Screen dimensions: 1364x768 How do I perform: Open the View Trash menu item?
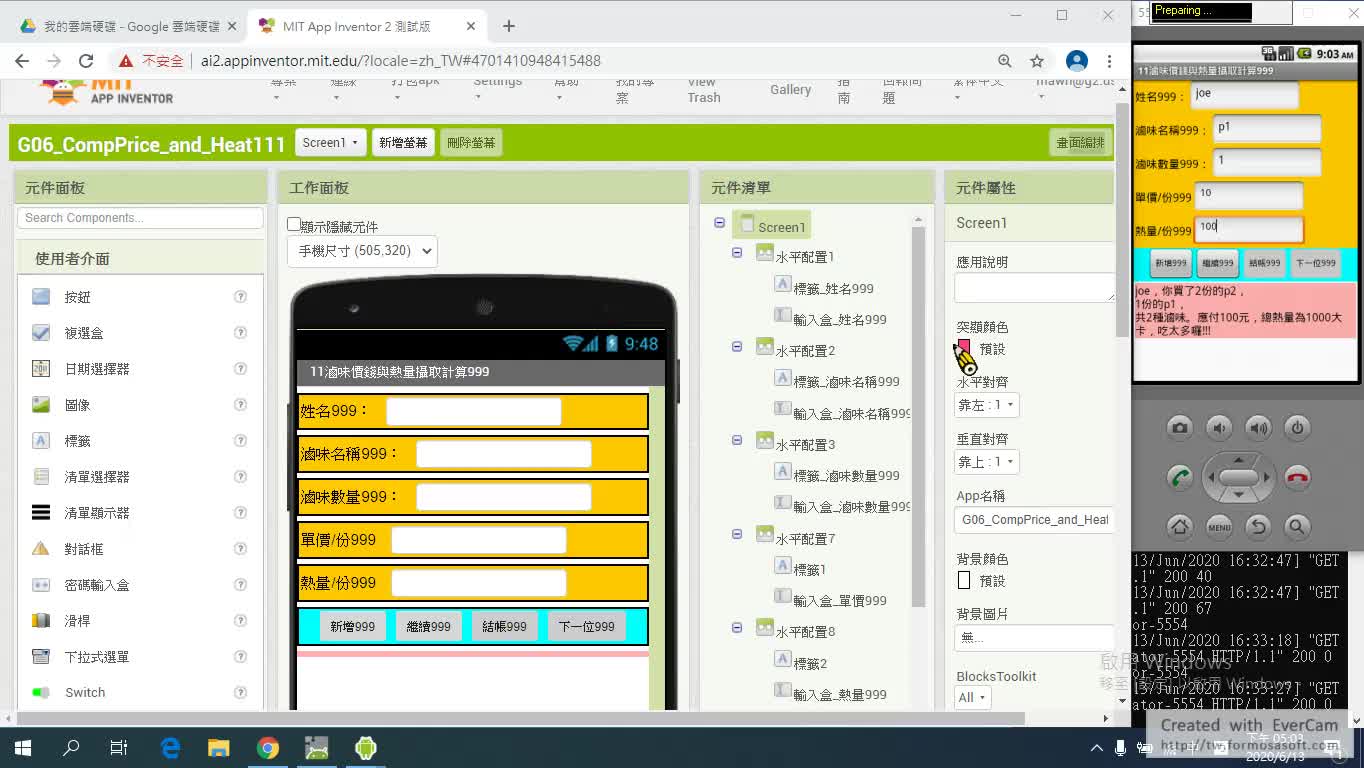[704, 90]
